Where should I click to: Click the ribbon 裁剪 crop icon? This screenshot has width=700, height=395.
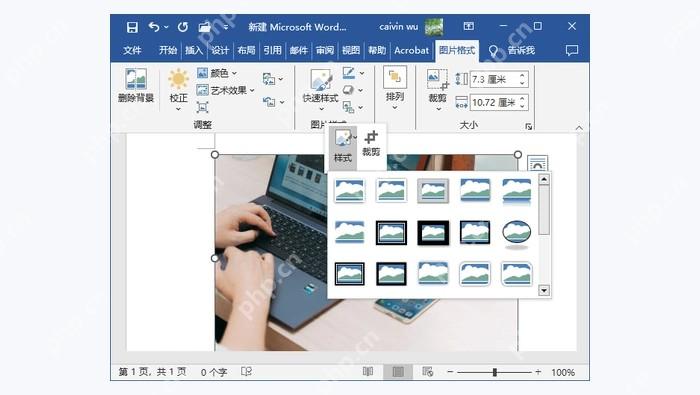(437, 80)
